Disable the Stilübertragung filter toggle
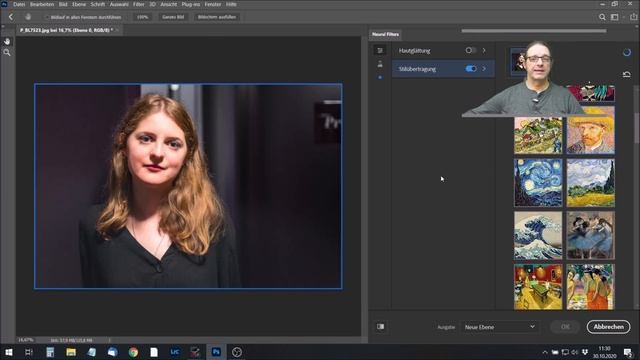The width and height of the screenshot is (640, 360). click(x=471, y=69)
